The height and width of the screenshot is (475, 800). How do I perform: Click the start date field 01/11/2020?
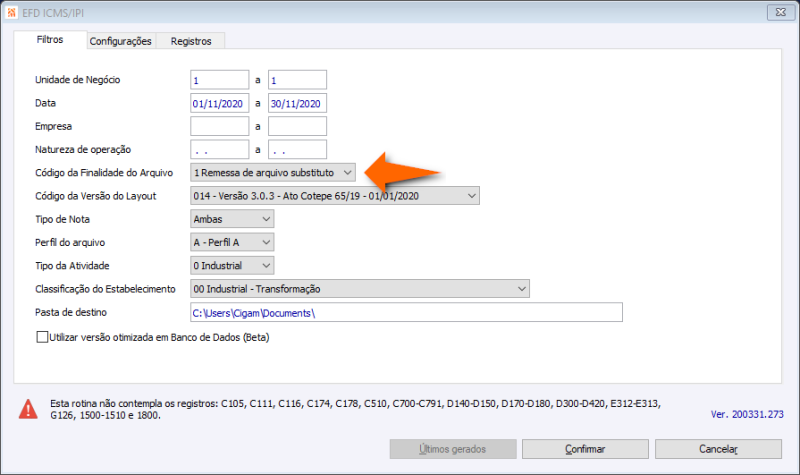tap(219, 104)
